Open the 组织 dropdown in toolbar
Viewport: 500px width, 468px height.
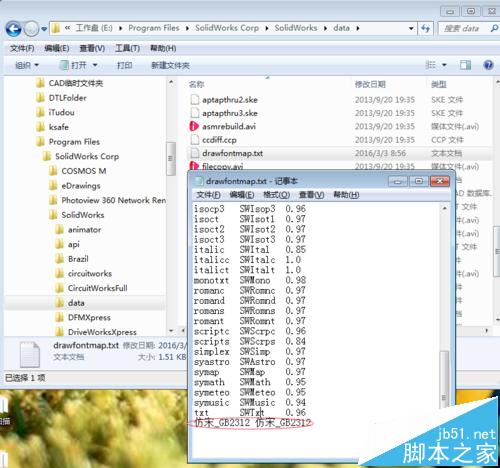pos(27,65)
